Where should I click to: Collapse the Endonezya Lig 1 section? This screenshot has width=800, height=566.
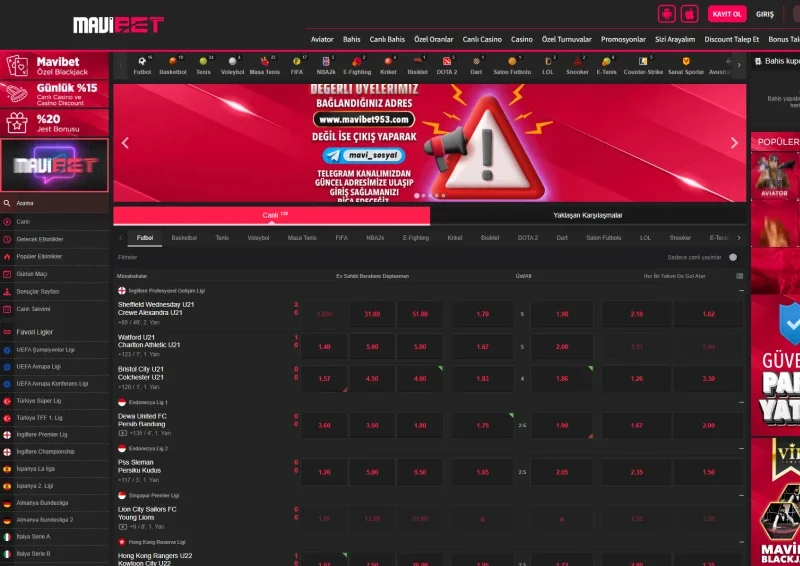(x=741, y=402)
